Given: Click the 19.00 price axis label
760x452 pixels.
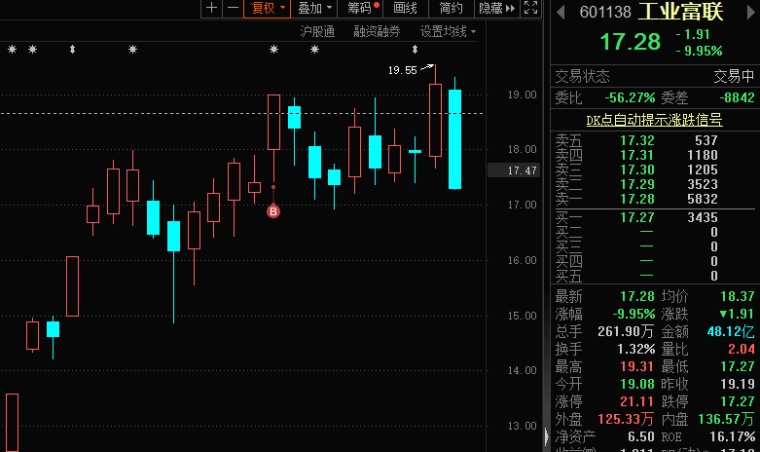Looking at the screenshot, I should point(522,94).
